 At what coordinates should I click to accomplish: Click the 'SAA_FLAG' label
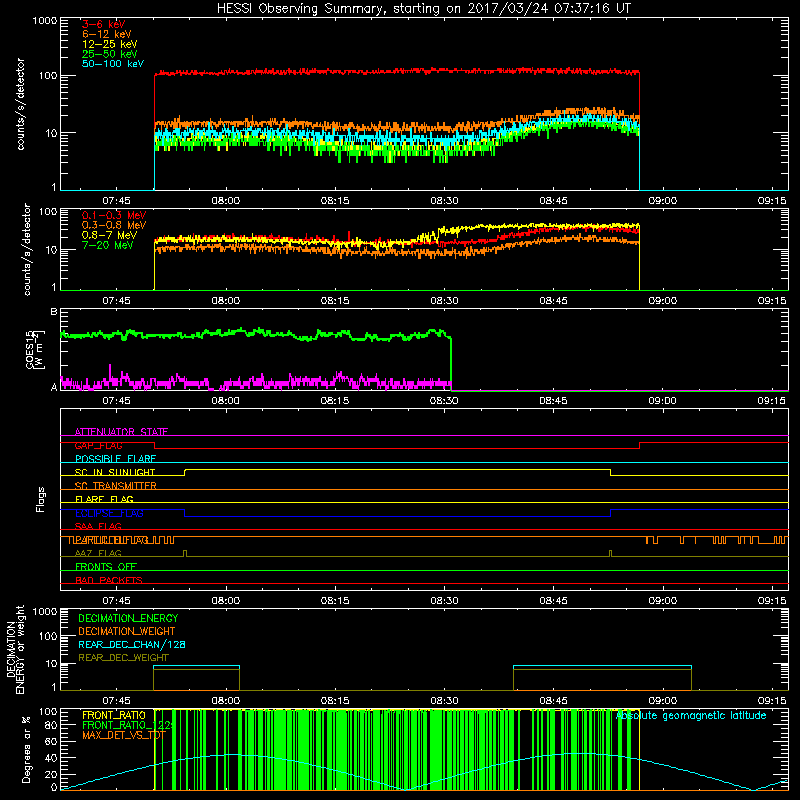pos(98,526)
